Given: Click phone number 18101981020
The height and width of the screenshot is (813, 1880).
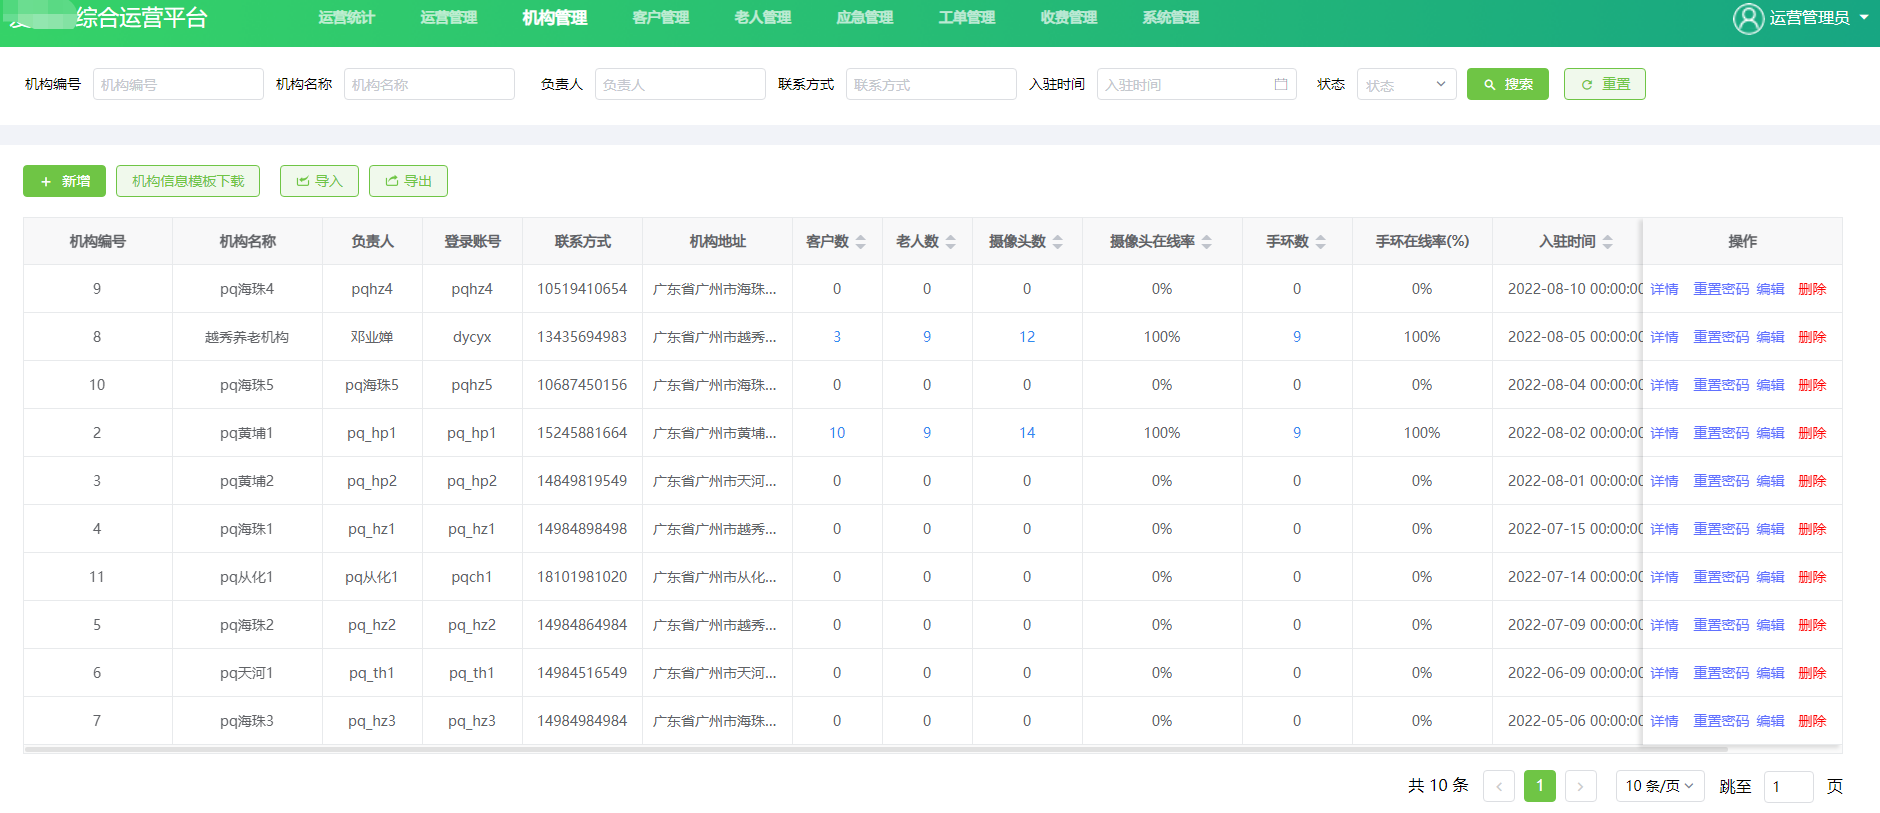Looking at the screenshot, I should click(x=582, y=577).
